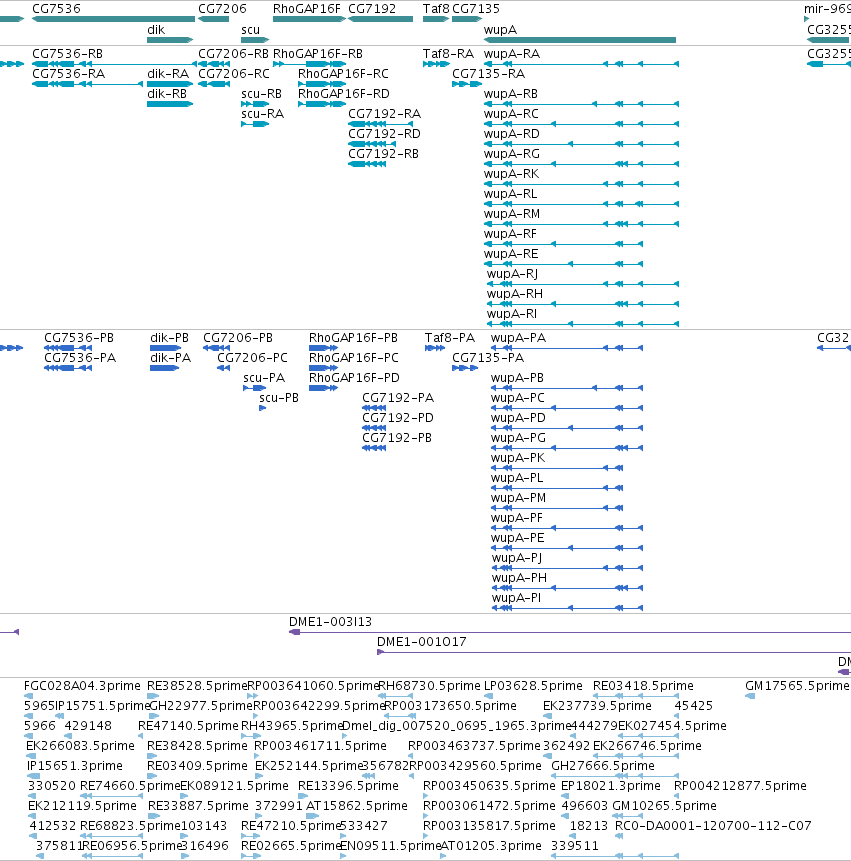
Task: Open the wupA-RA transcript
Action: (x=512, y=54)
